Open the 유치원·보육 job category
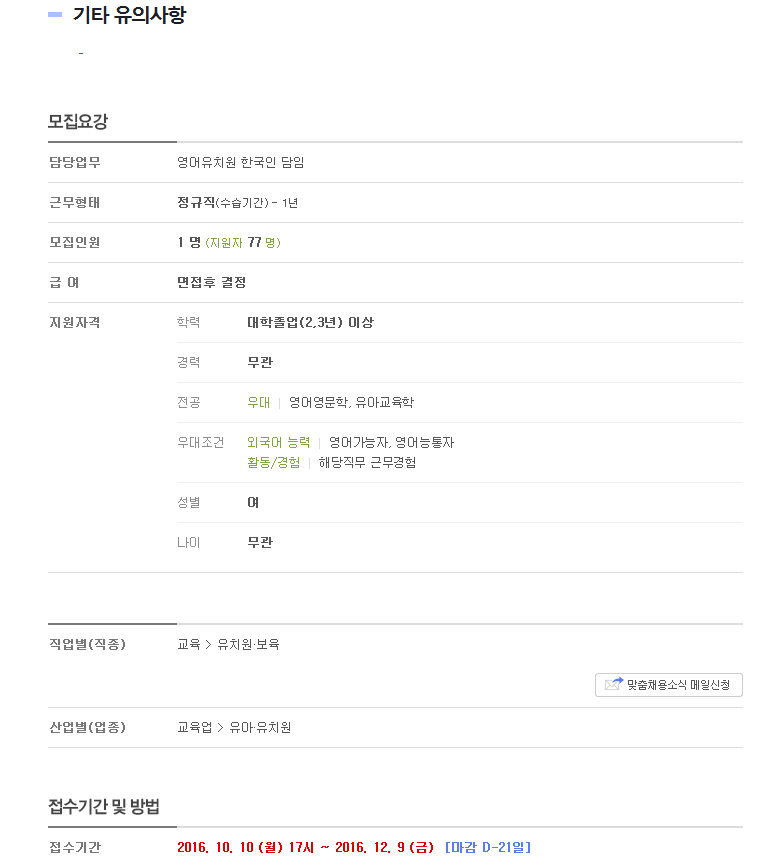 coord(248,644)
